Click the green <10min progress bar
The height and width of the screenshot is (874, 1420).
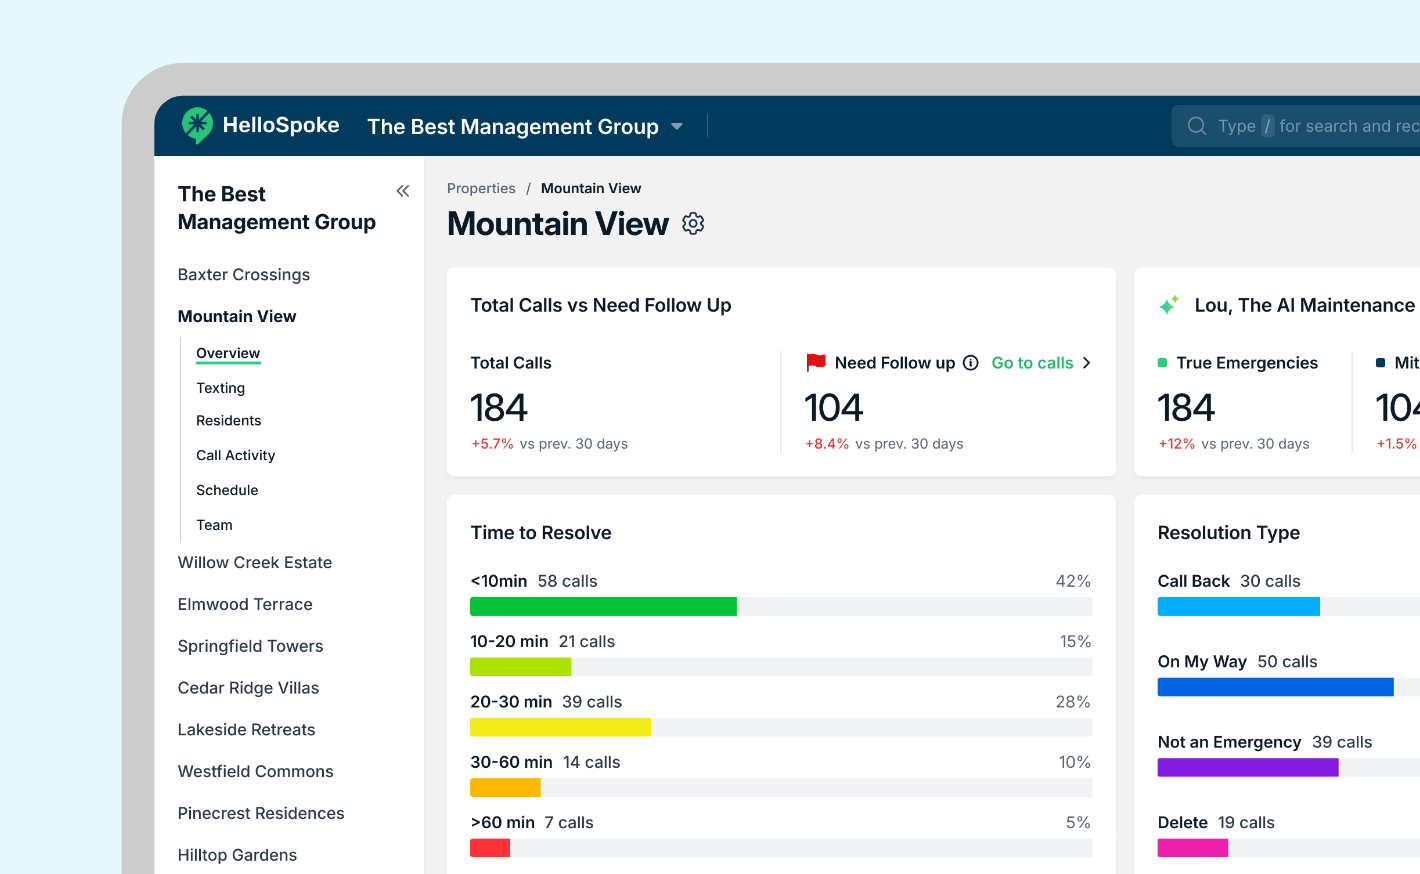603,606
